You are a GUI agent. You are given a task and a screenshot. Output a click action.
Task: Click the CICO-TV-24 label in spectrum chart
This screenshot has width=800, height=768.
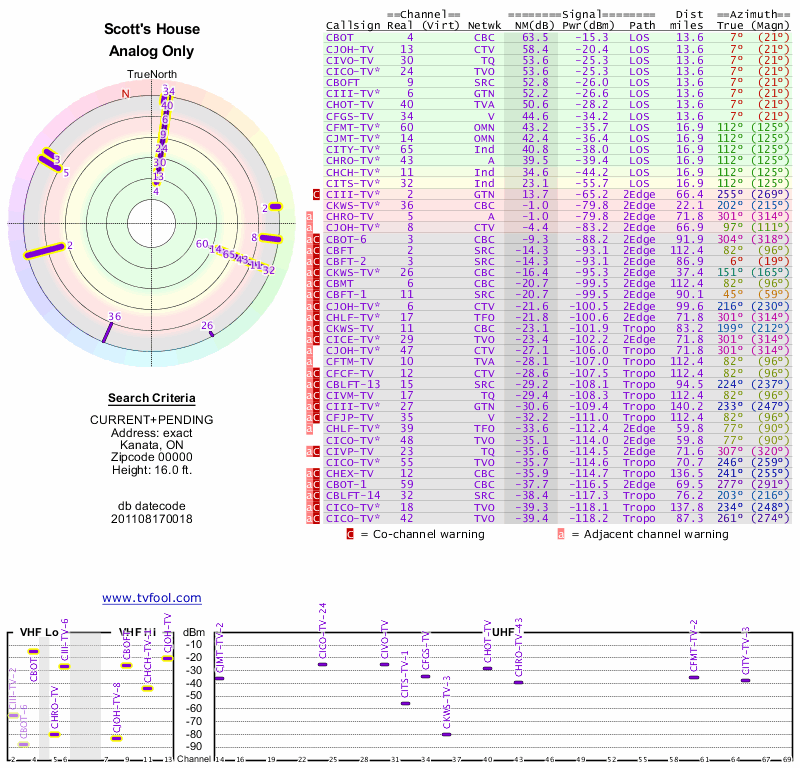[x=322, y=631]
